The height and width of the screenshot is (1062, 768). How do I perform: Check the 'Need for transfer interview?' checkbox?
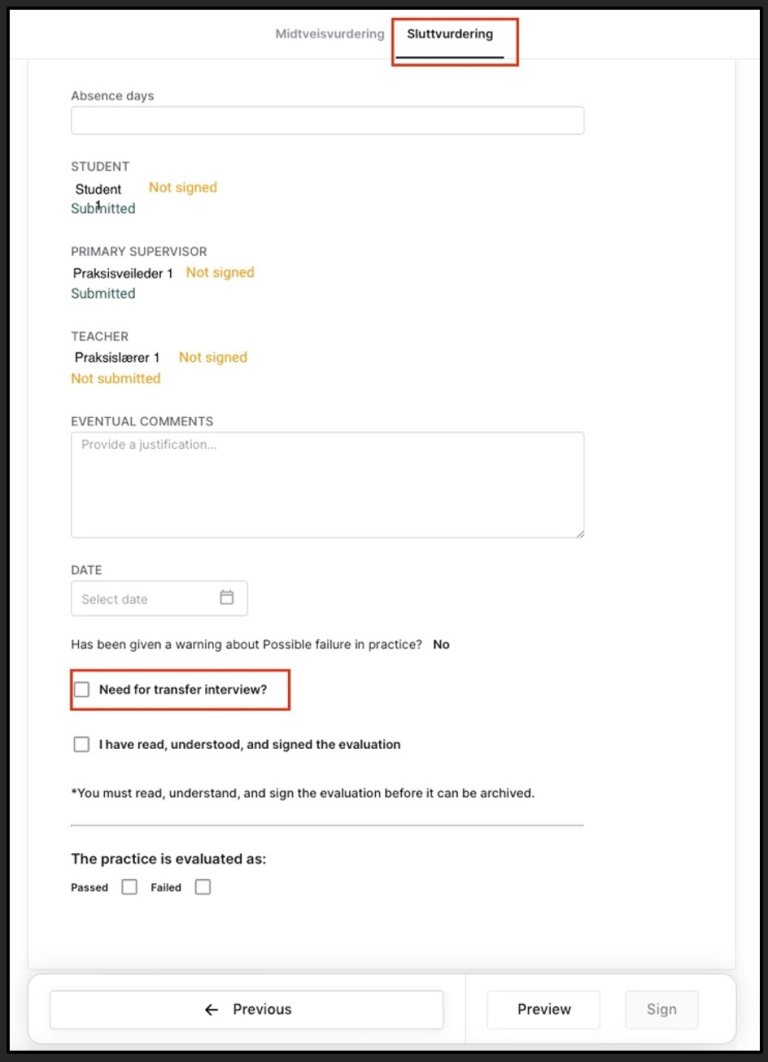click(x=82, y=690)
